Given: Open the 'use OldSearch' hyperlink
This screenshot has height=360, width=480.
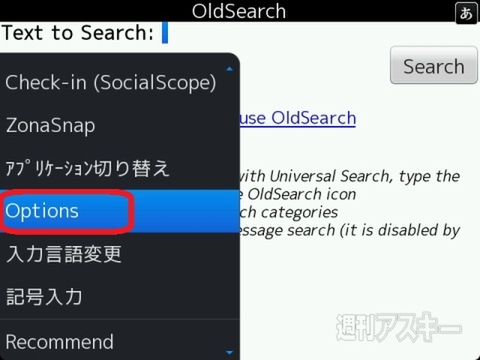Looking at the screenshot, I should click(x=298, y=118).
